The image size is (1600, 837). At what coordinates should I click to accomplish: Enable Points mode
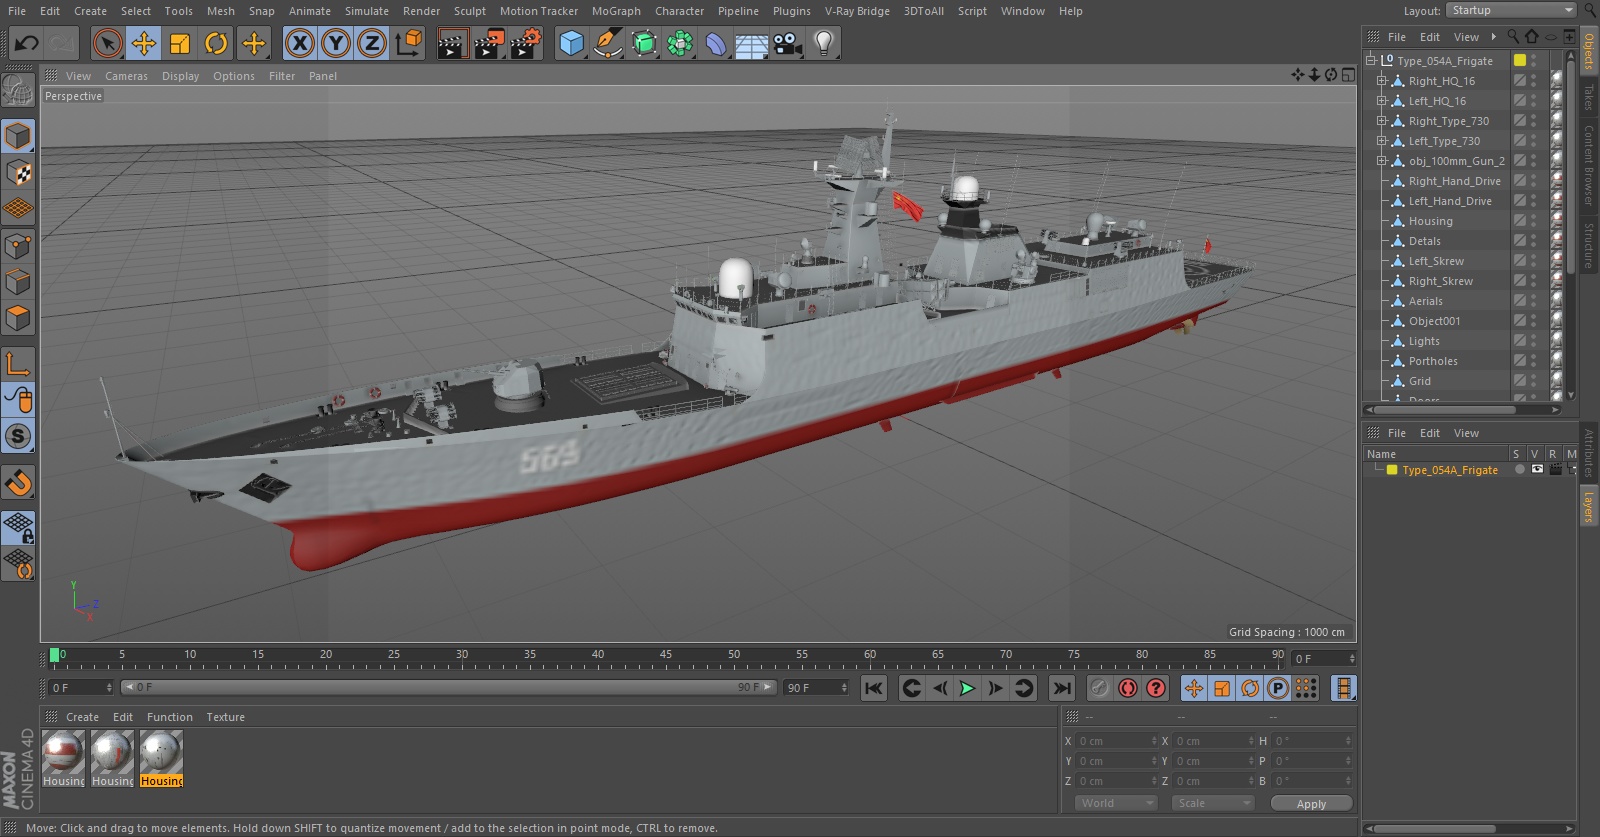(x=18, y=246)
